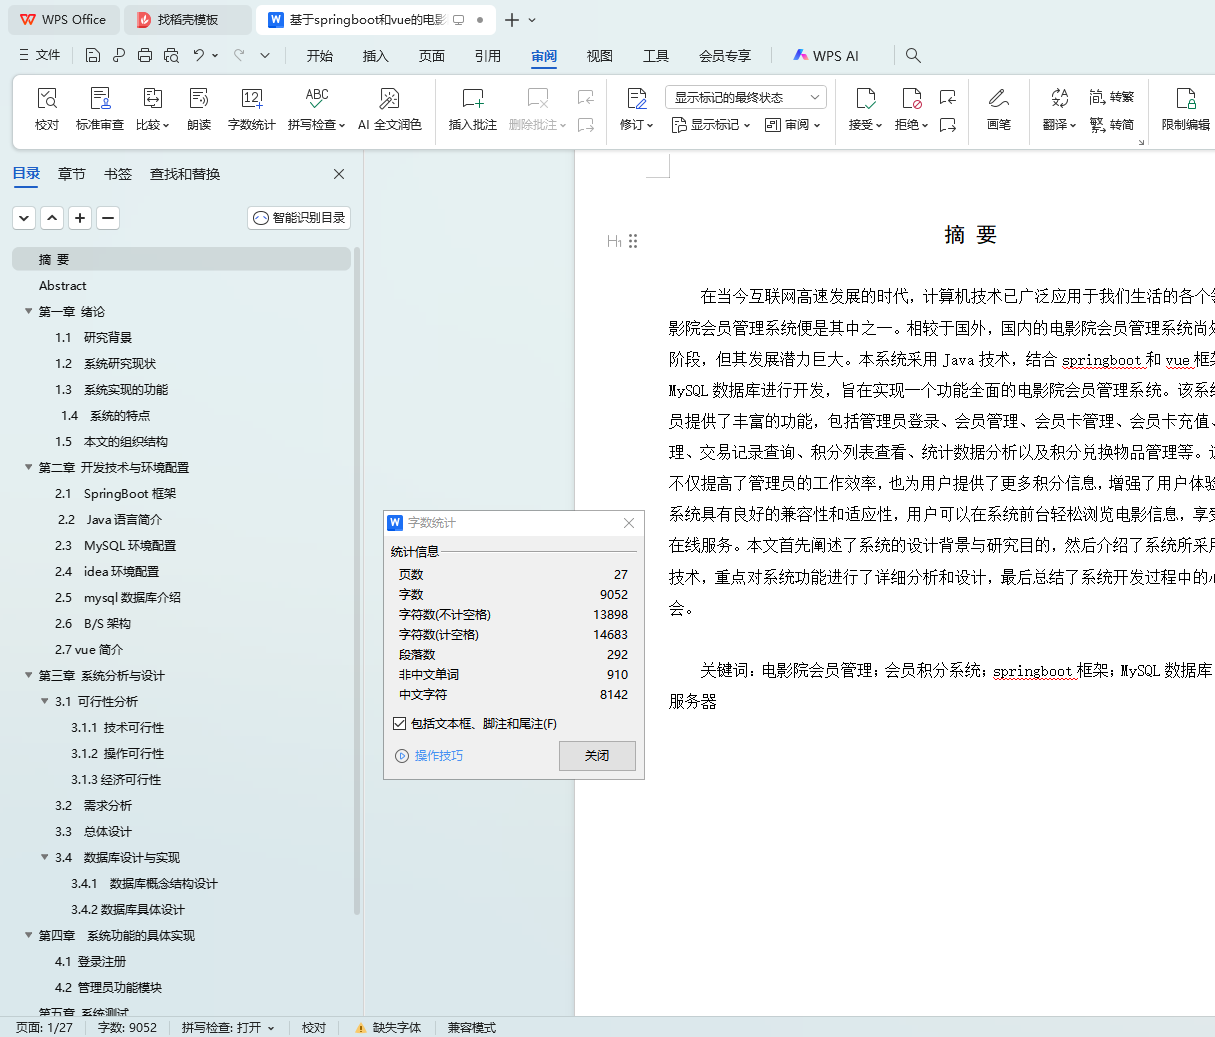
Task: Collapse the 第一章 绪论 tree node
Action: (x=28, y=312)
